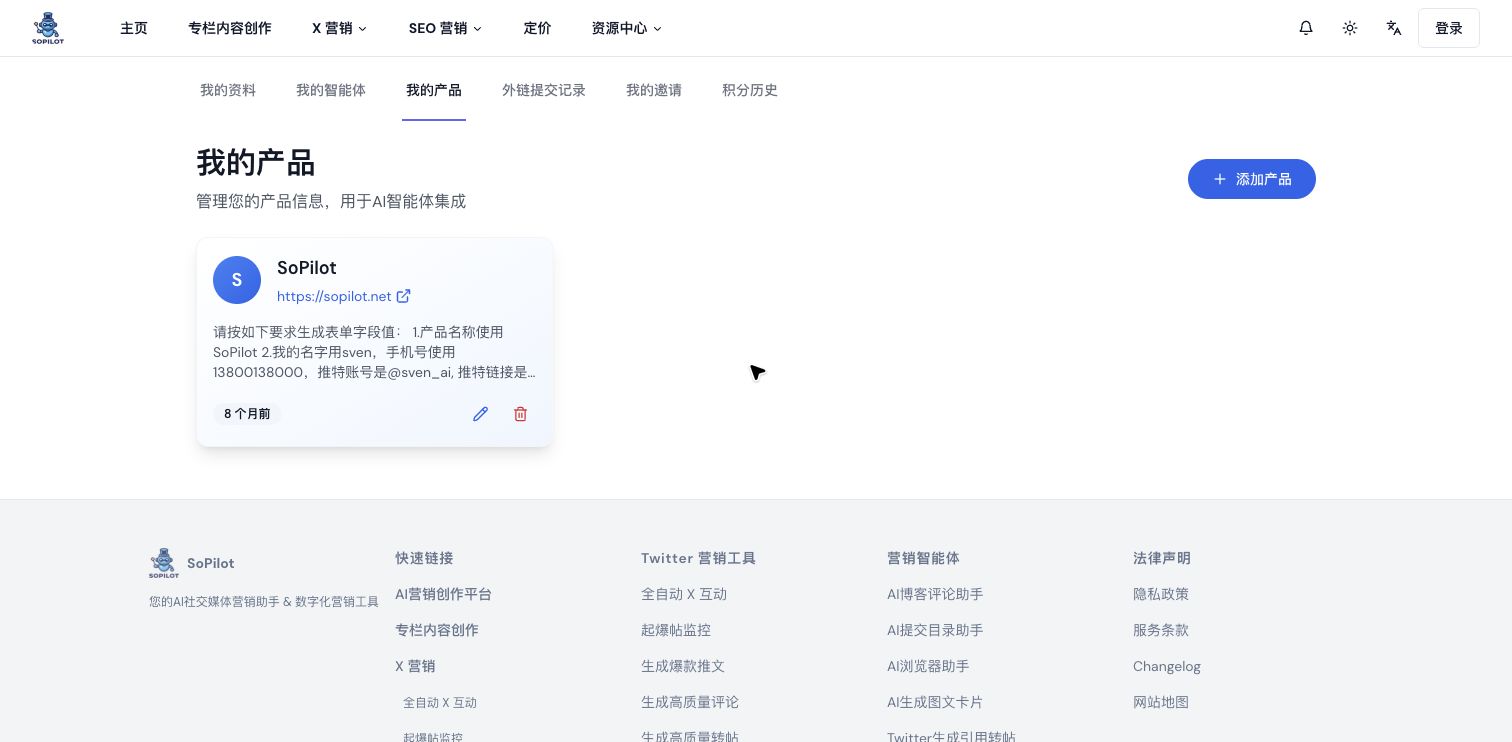Screen dimensions: 1512x742
Task: Open footer link Changelog
Action: pyautogui.click(x=1167, y=666)
